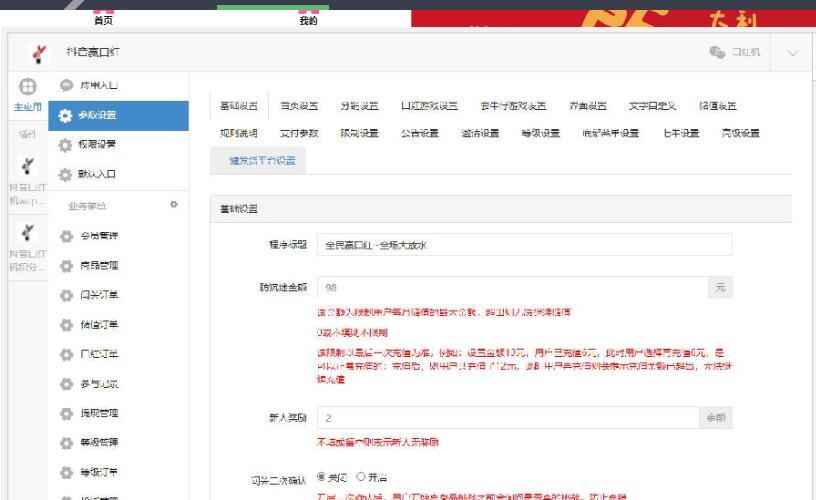Switch to the 口红游戏设置 tab

pos(429,106)
